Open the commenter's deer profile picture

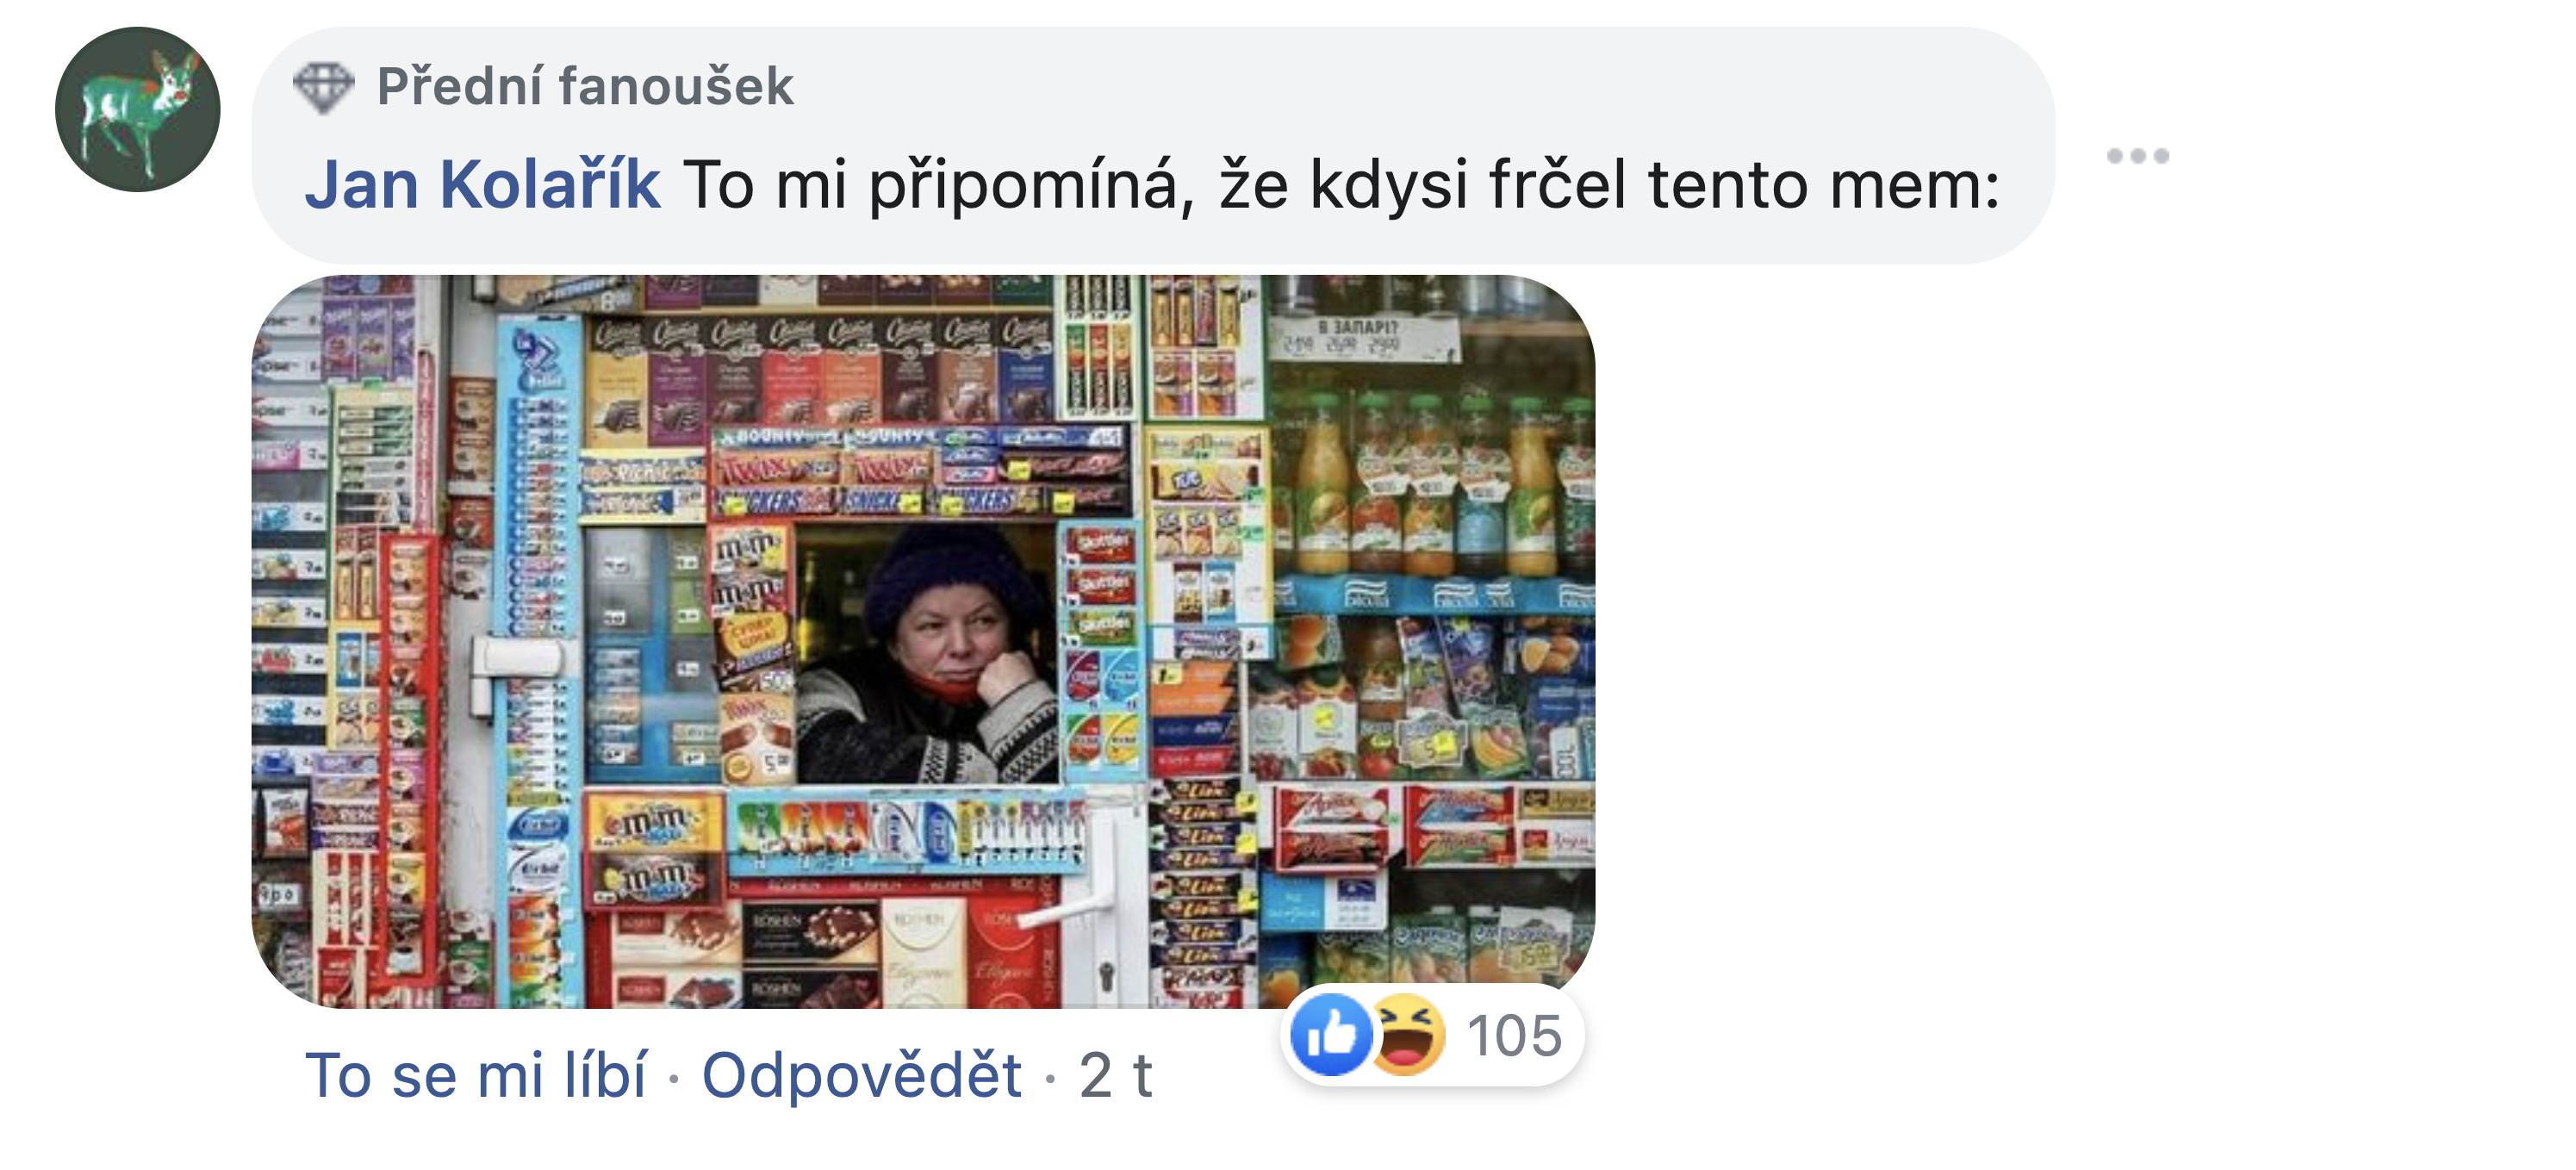[137, 109]
